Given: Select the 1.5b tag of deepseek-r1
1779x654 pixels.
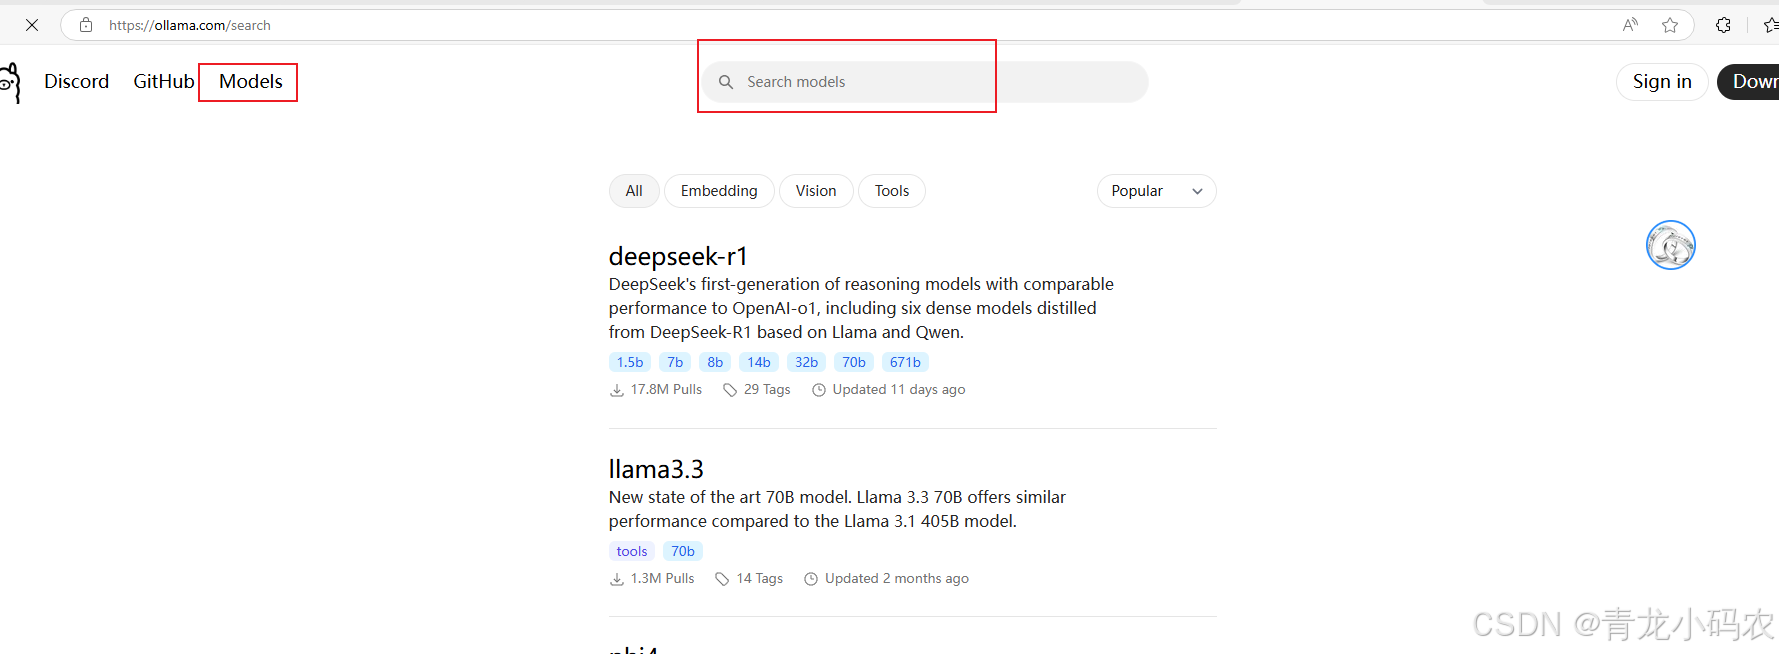Looking at the screenshot, I should (630, 362).
